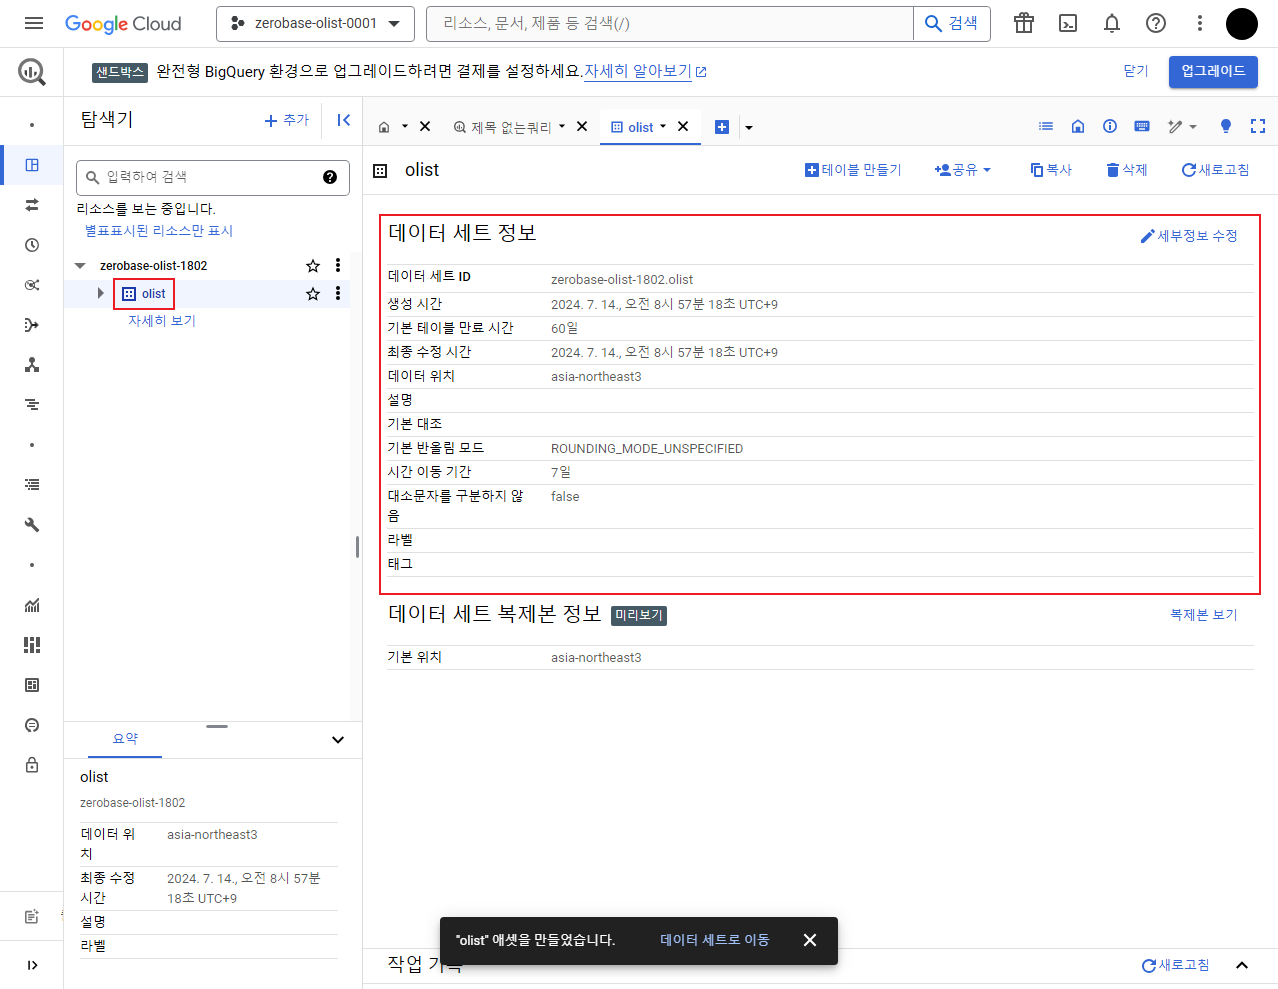Click 별표표시된 리소스만 표시 link

tap(159, 231)
